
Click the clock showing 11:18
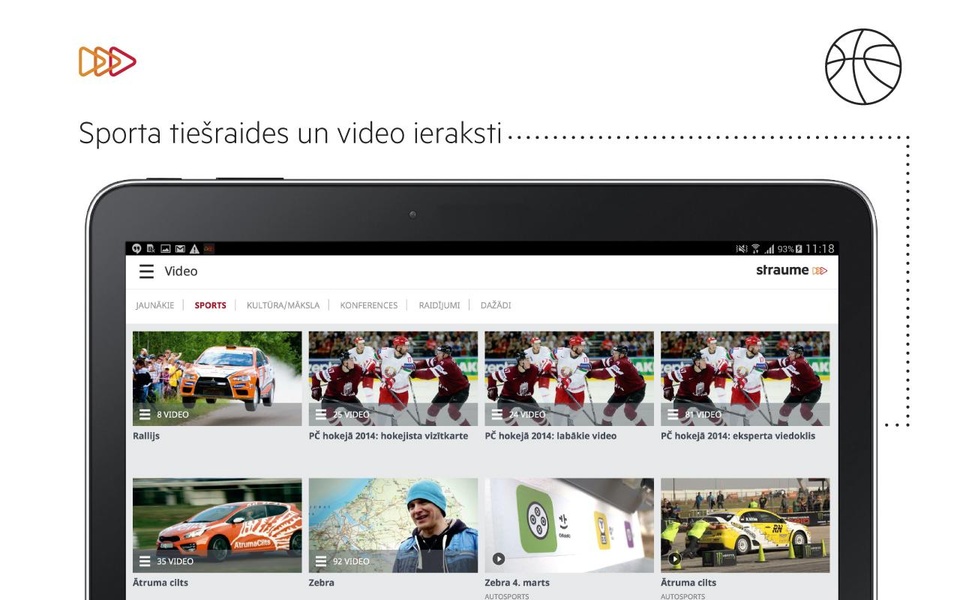pyautogui.click(x=820, y=249)
